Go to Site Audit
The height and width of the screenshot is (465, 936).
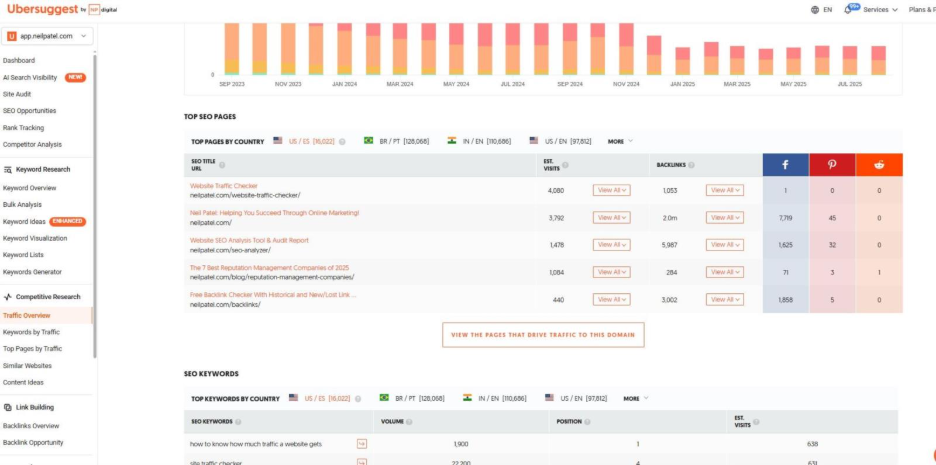coord(17,94)
